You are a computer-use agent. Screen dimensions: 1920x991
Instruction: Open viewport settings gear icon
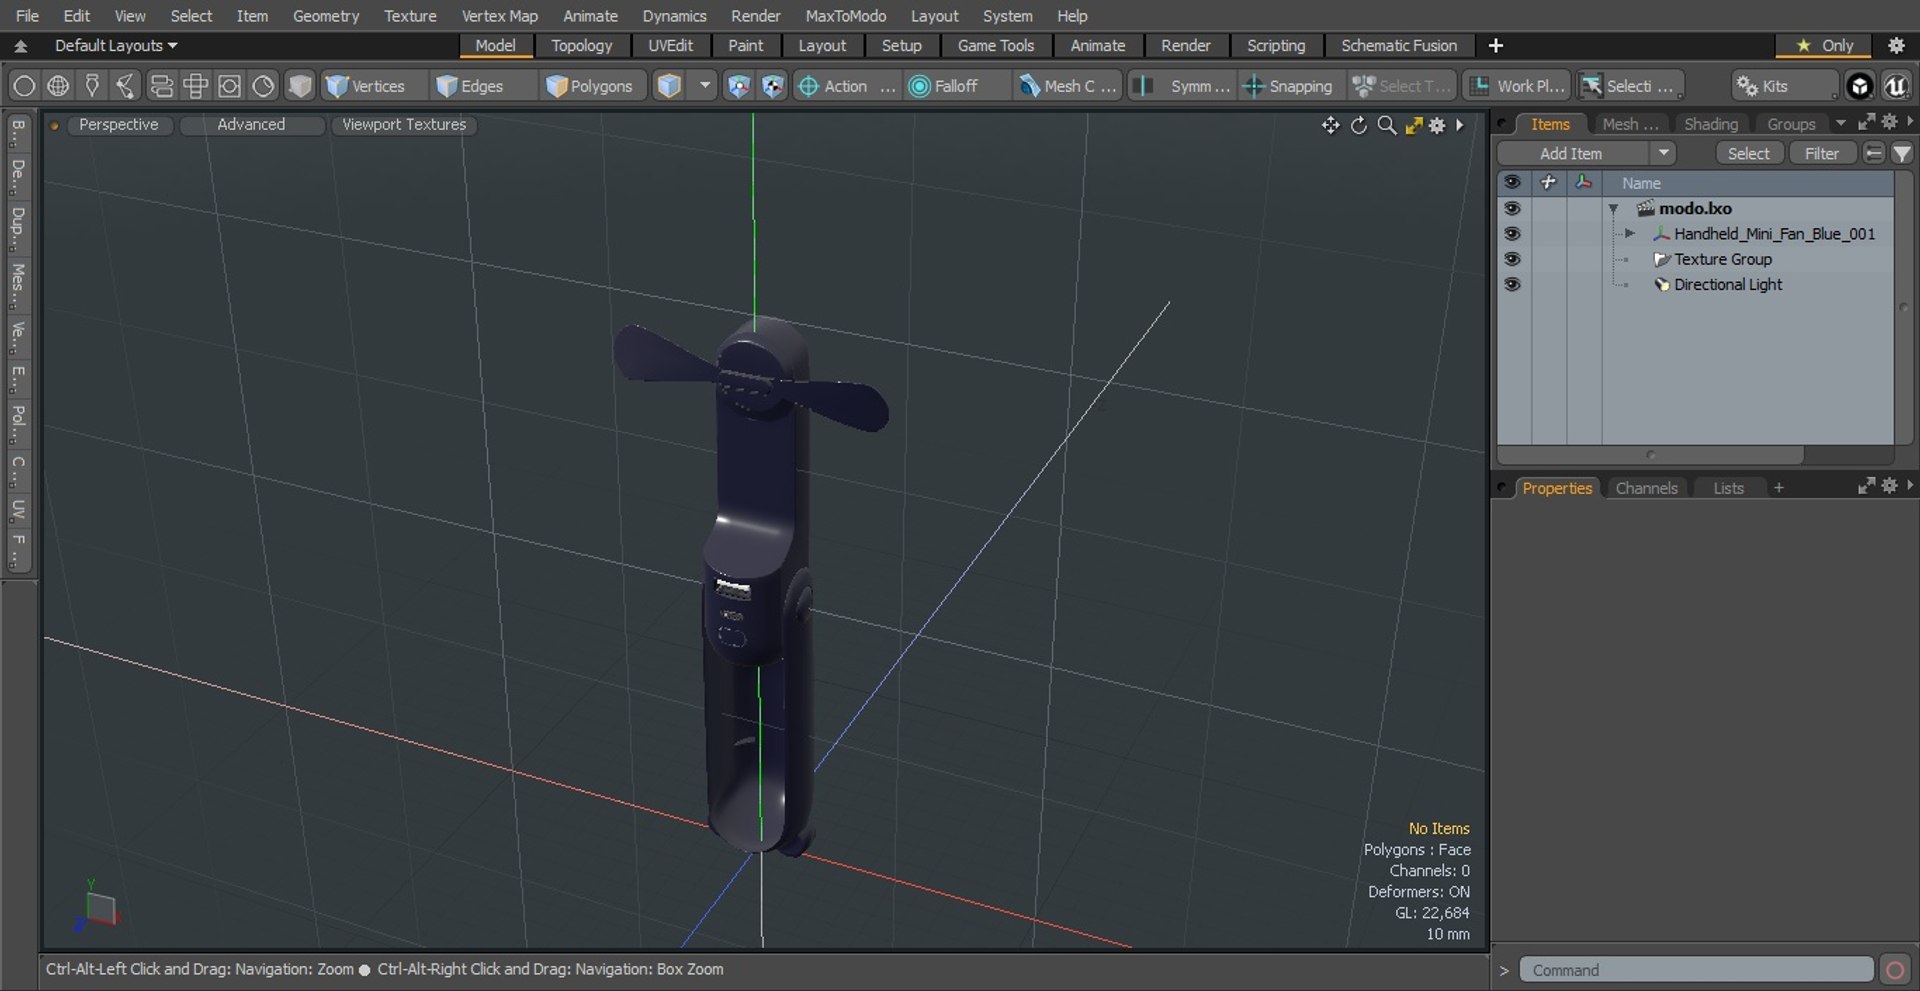pyautogui.click(x=1437, y=125)
